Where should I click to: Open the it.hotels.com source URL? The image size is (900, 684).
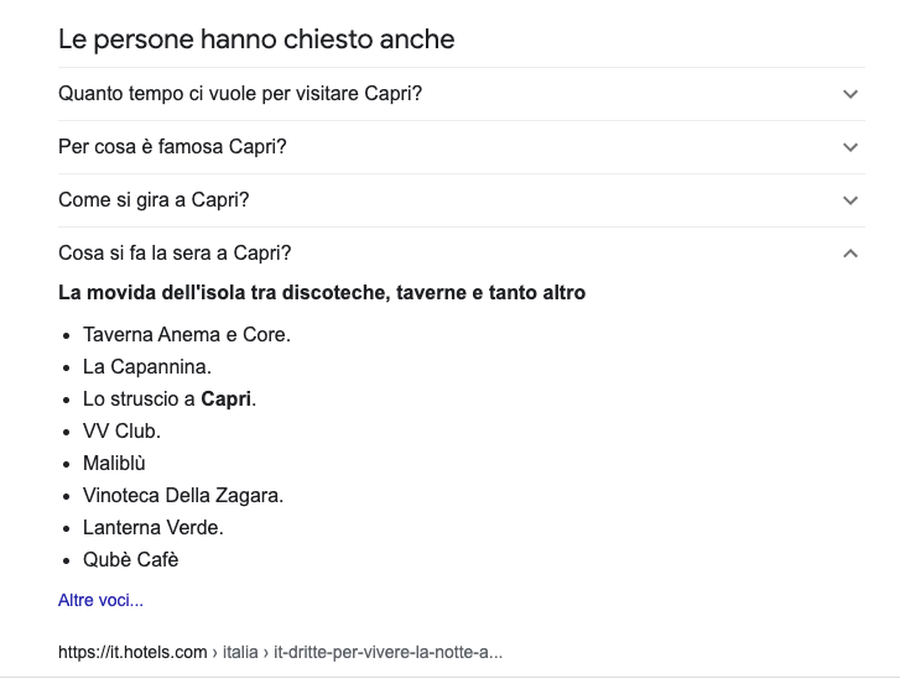pos(280,652)
